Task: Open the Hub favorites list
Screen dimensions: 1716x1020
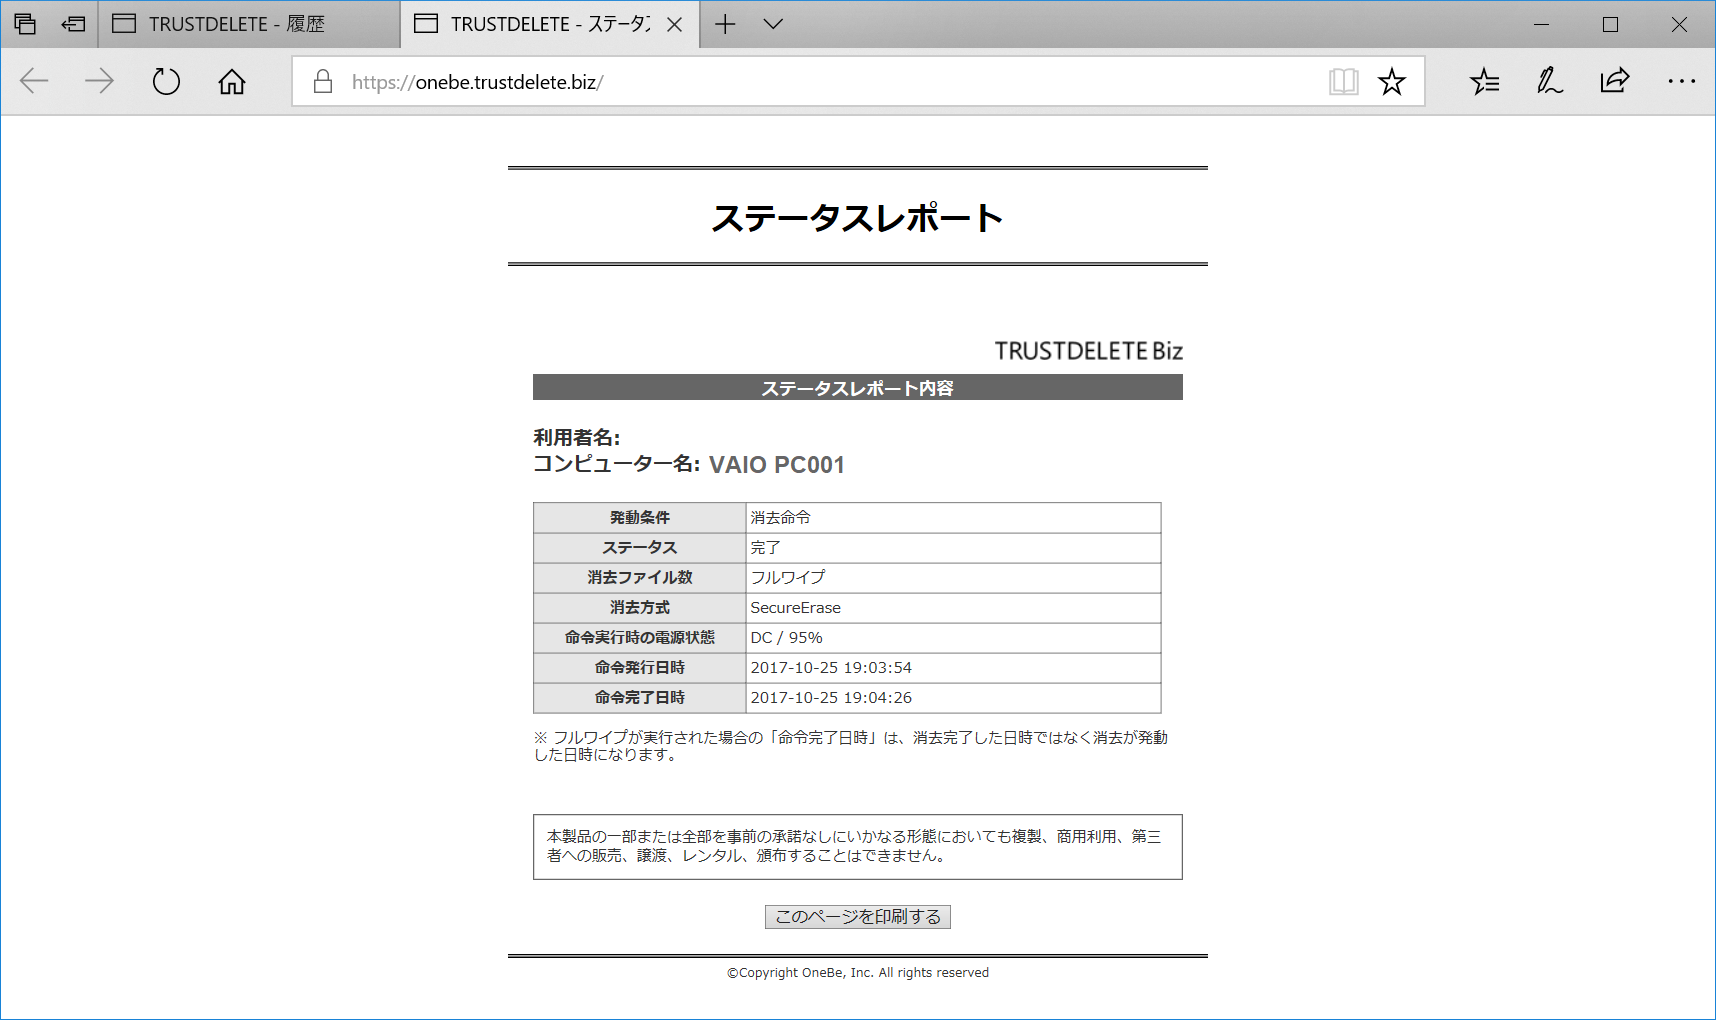Action: [1485, 81]
